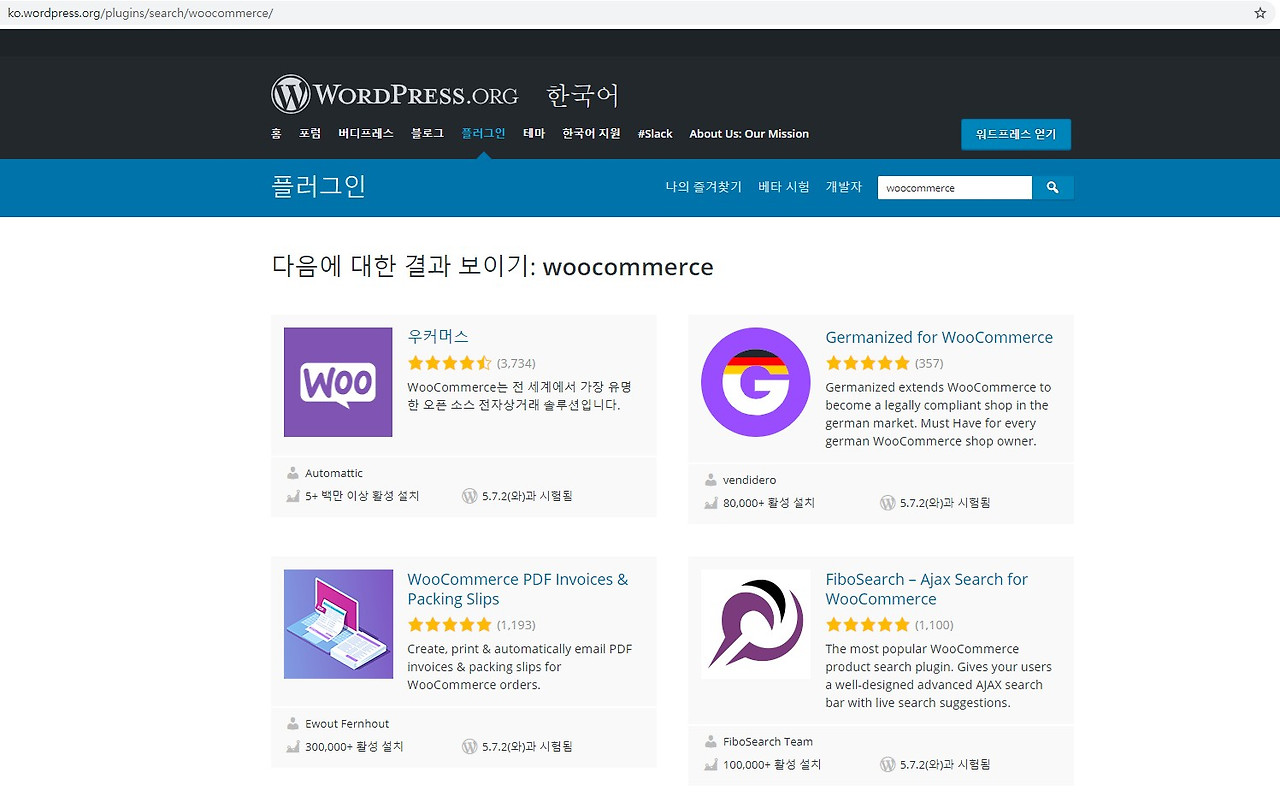Open the Germanized G plugin icon
The height and width of the screenshot is (802, 1280).
755,382
